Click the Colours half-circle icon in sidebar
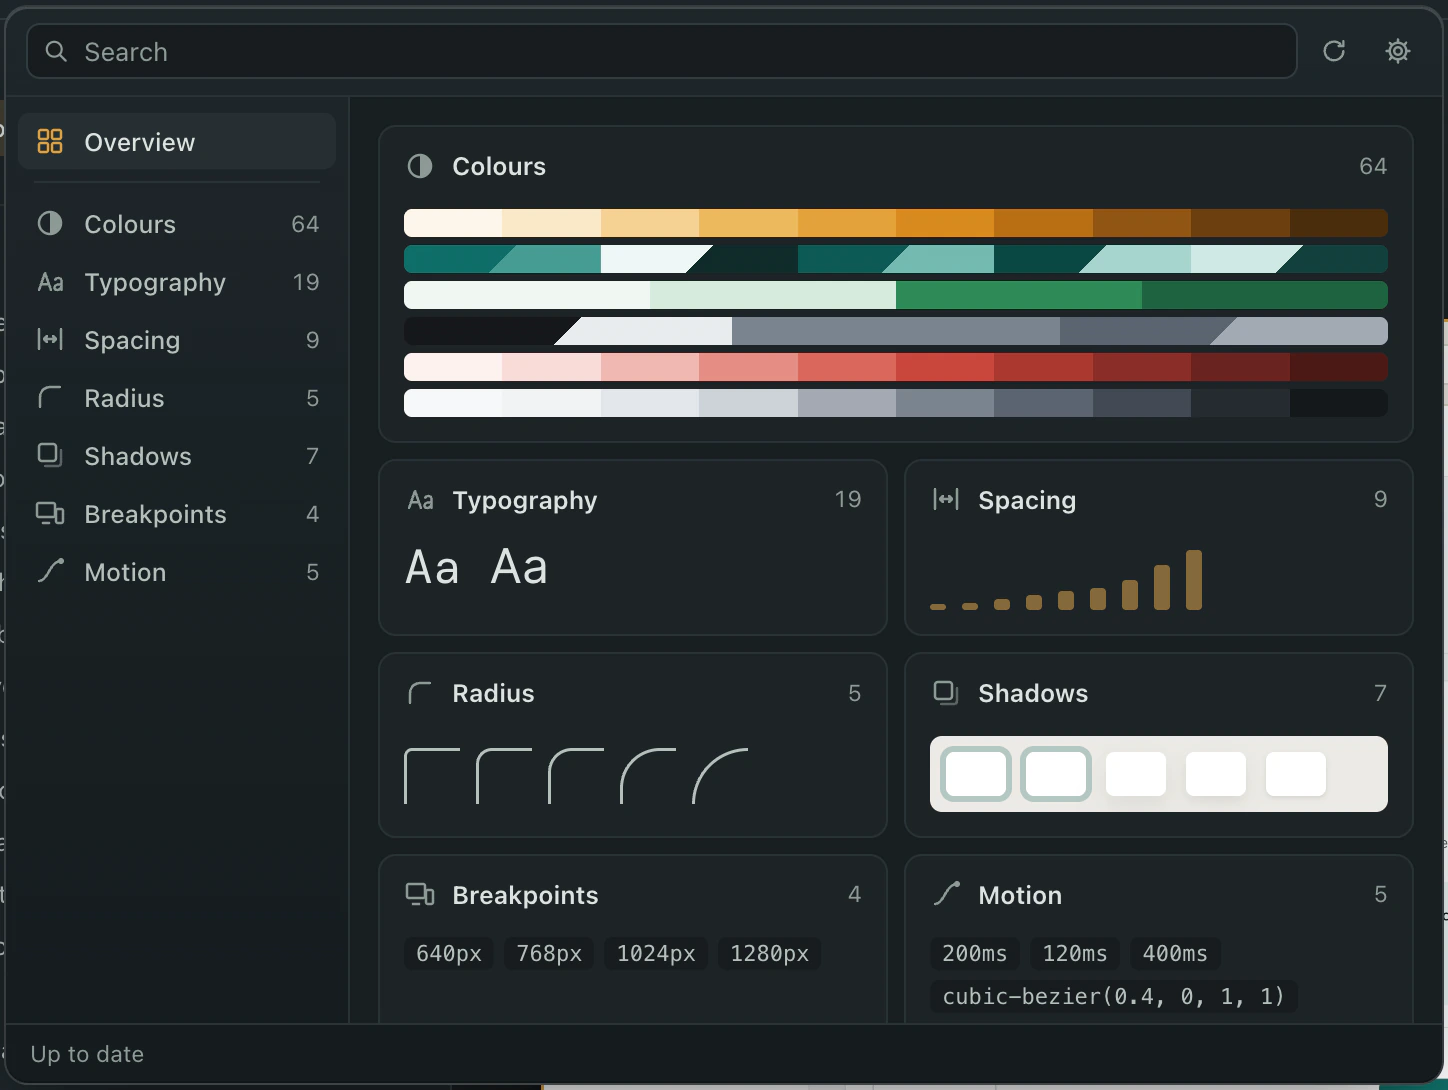This screenshot has height=1090, width=1448. 50,223
